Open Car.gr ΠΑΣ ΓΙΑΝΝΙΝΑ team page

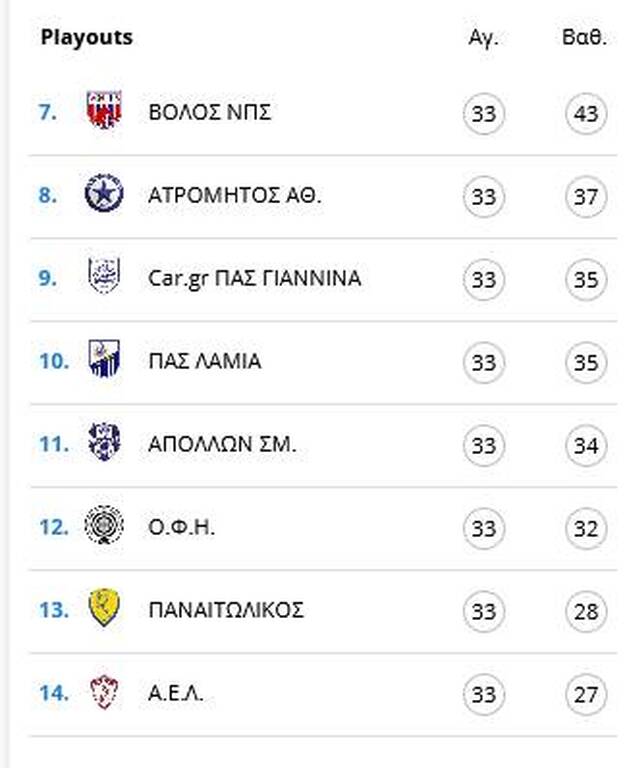(255, 279)
